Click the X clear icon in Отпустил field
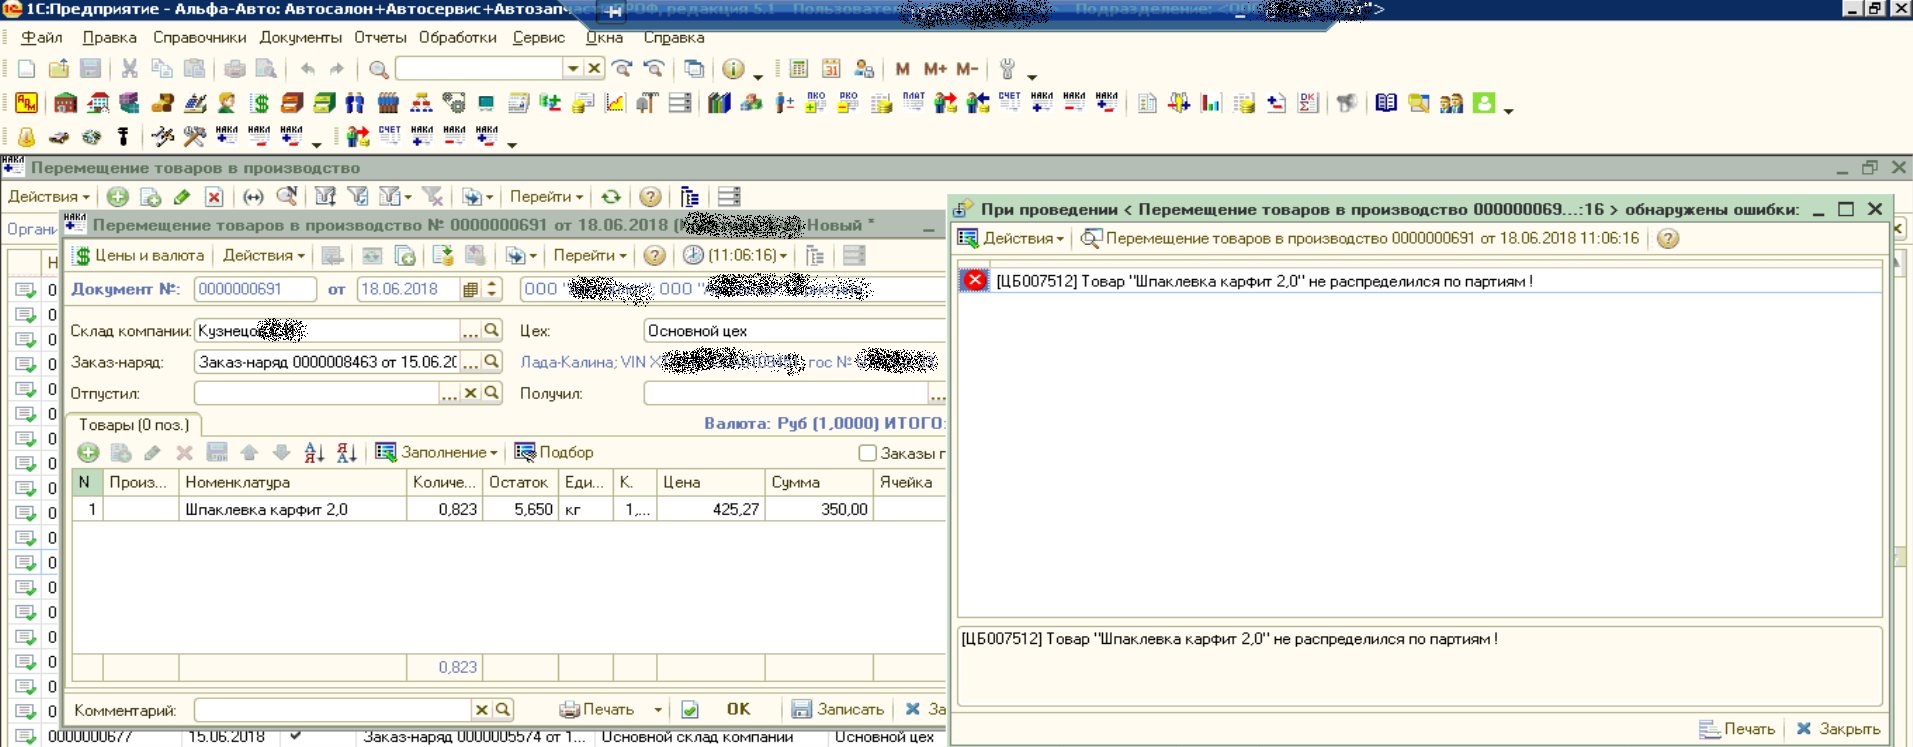Screen dimensions: 1913x747 pyautogui.click(x=471, y=393)
